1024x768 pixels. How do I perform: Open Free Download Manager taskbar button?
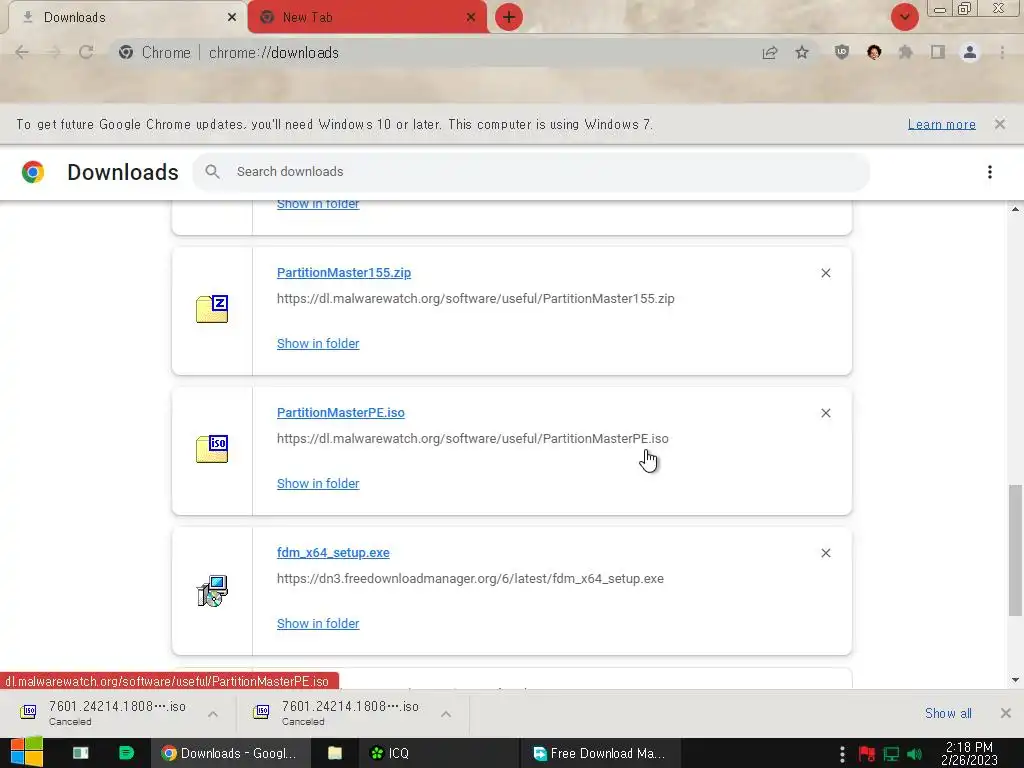pyautogui.click(x=601, y=753)
